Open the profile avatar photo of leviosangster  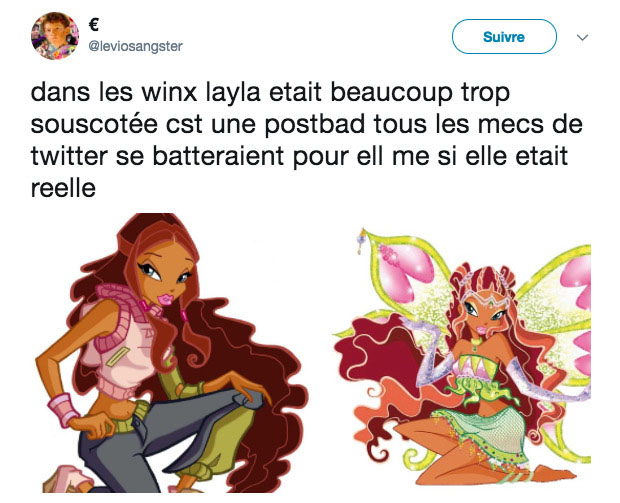[55, 36]
